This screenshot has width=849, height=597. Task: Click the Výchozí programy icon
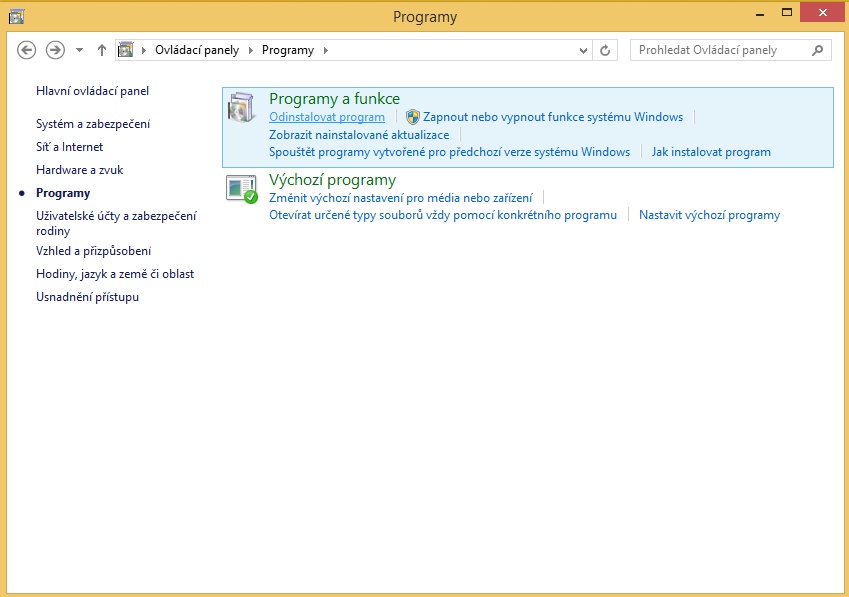pos(241,188)
